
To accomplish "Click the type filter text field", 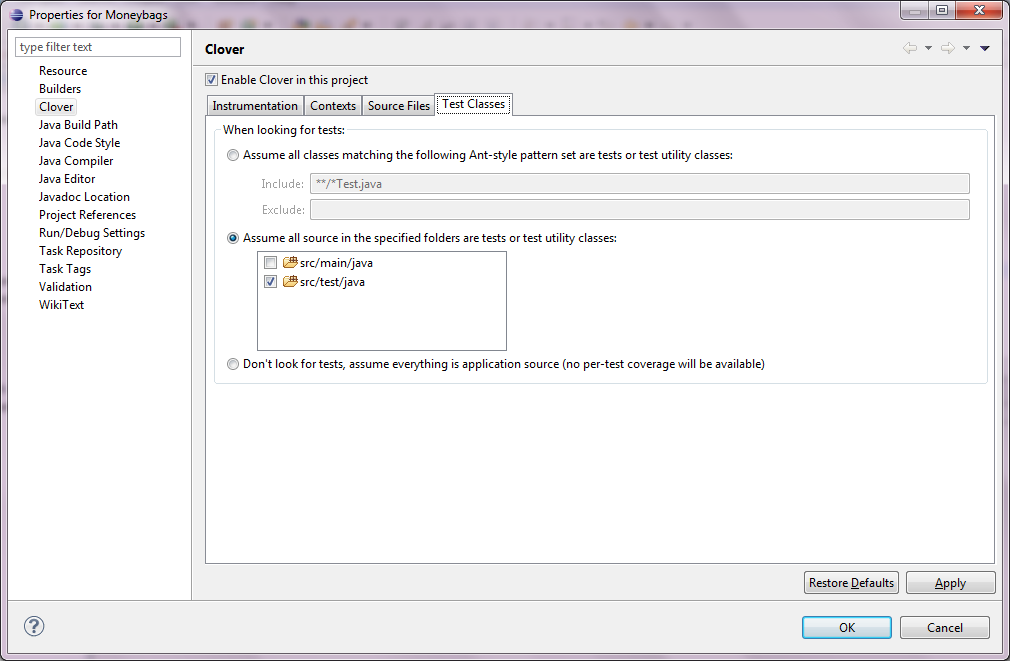I will pos(98,47).
